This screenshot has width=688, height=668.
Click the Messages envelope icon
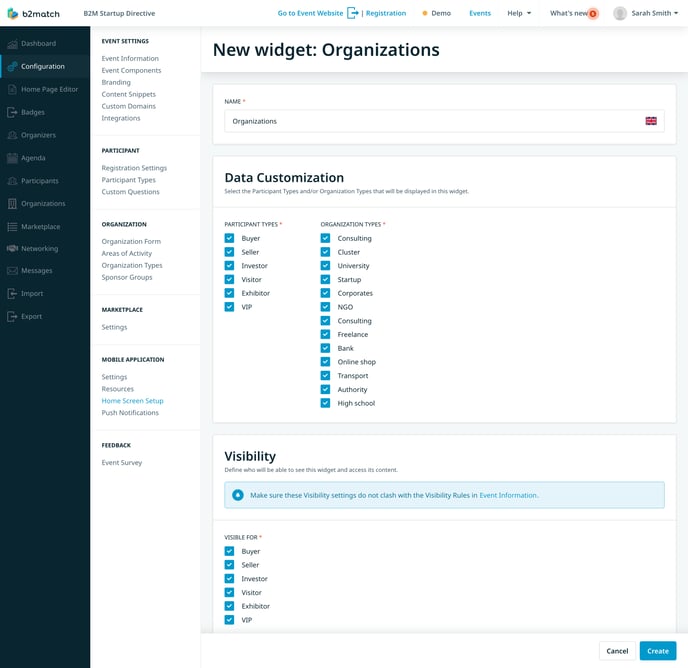pyautogui.click(x=12, y=271)
